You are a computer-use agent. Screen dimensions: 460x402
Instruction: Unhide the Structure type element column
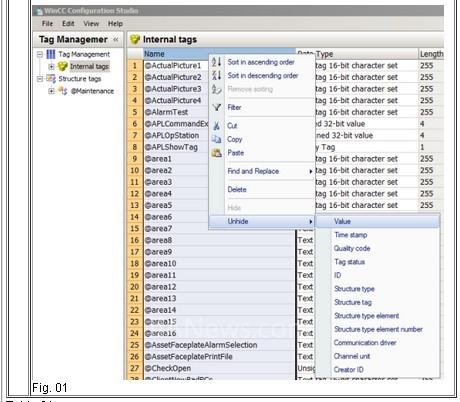(367, 316)
